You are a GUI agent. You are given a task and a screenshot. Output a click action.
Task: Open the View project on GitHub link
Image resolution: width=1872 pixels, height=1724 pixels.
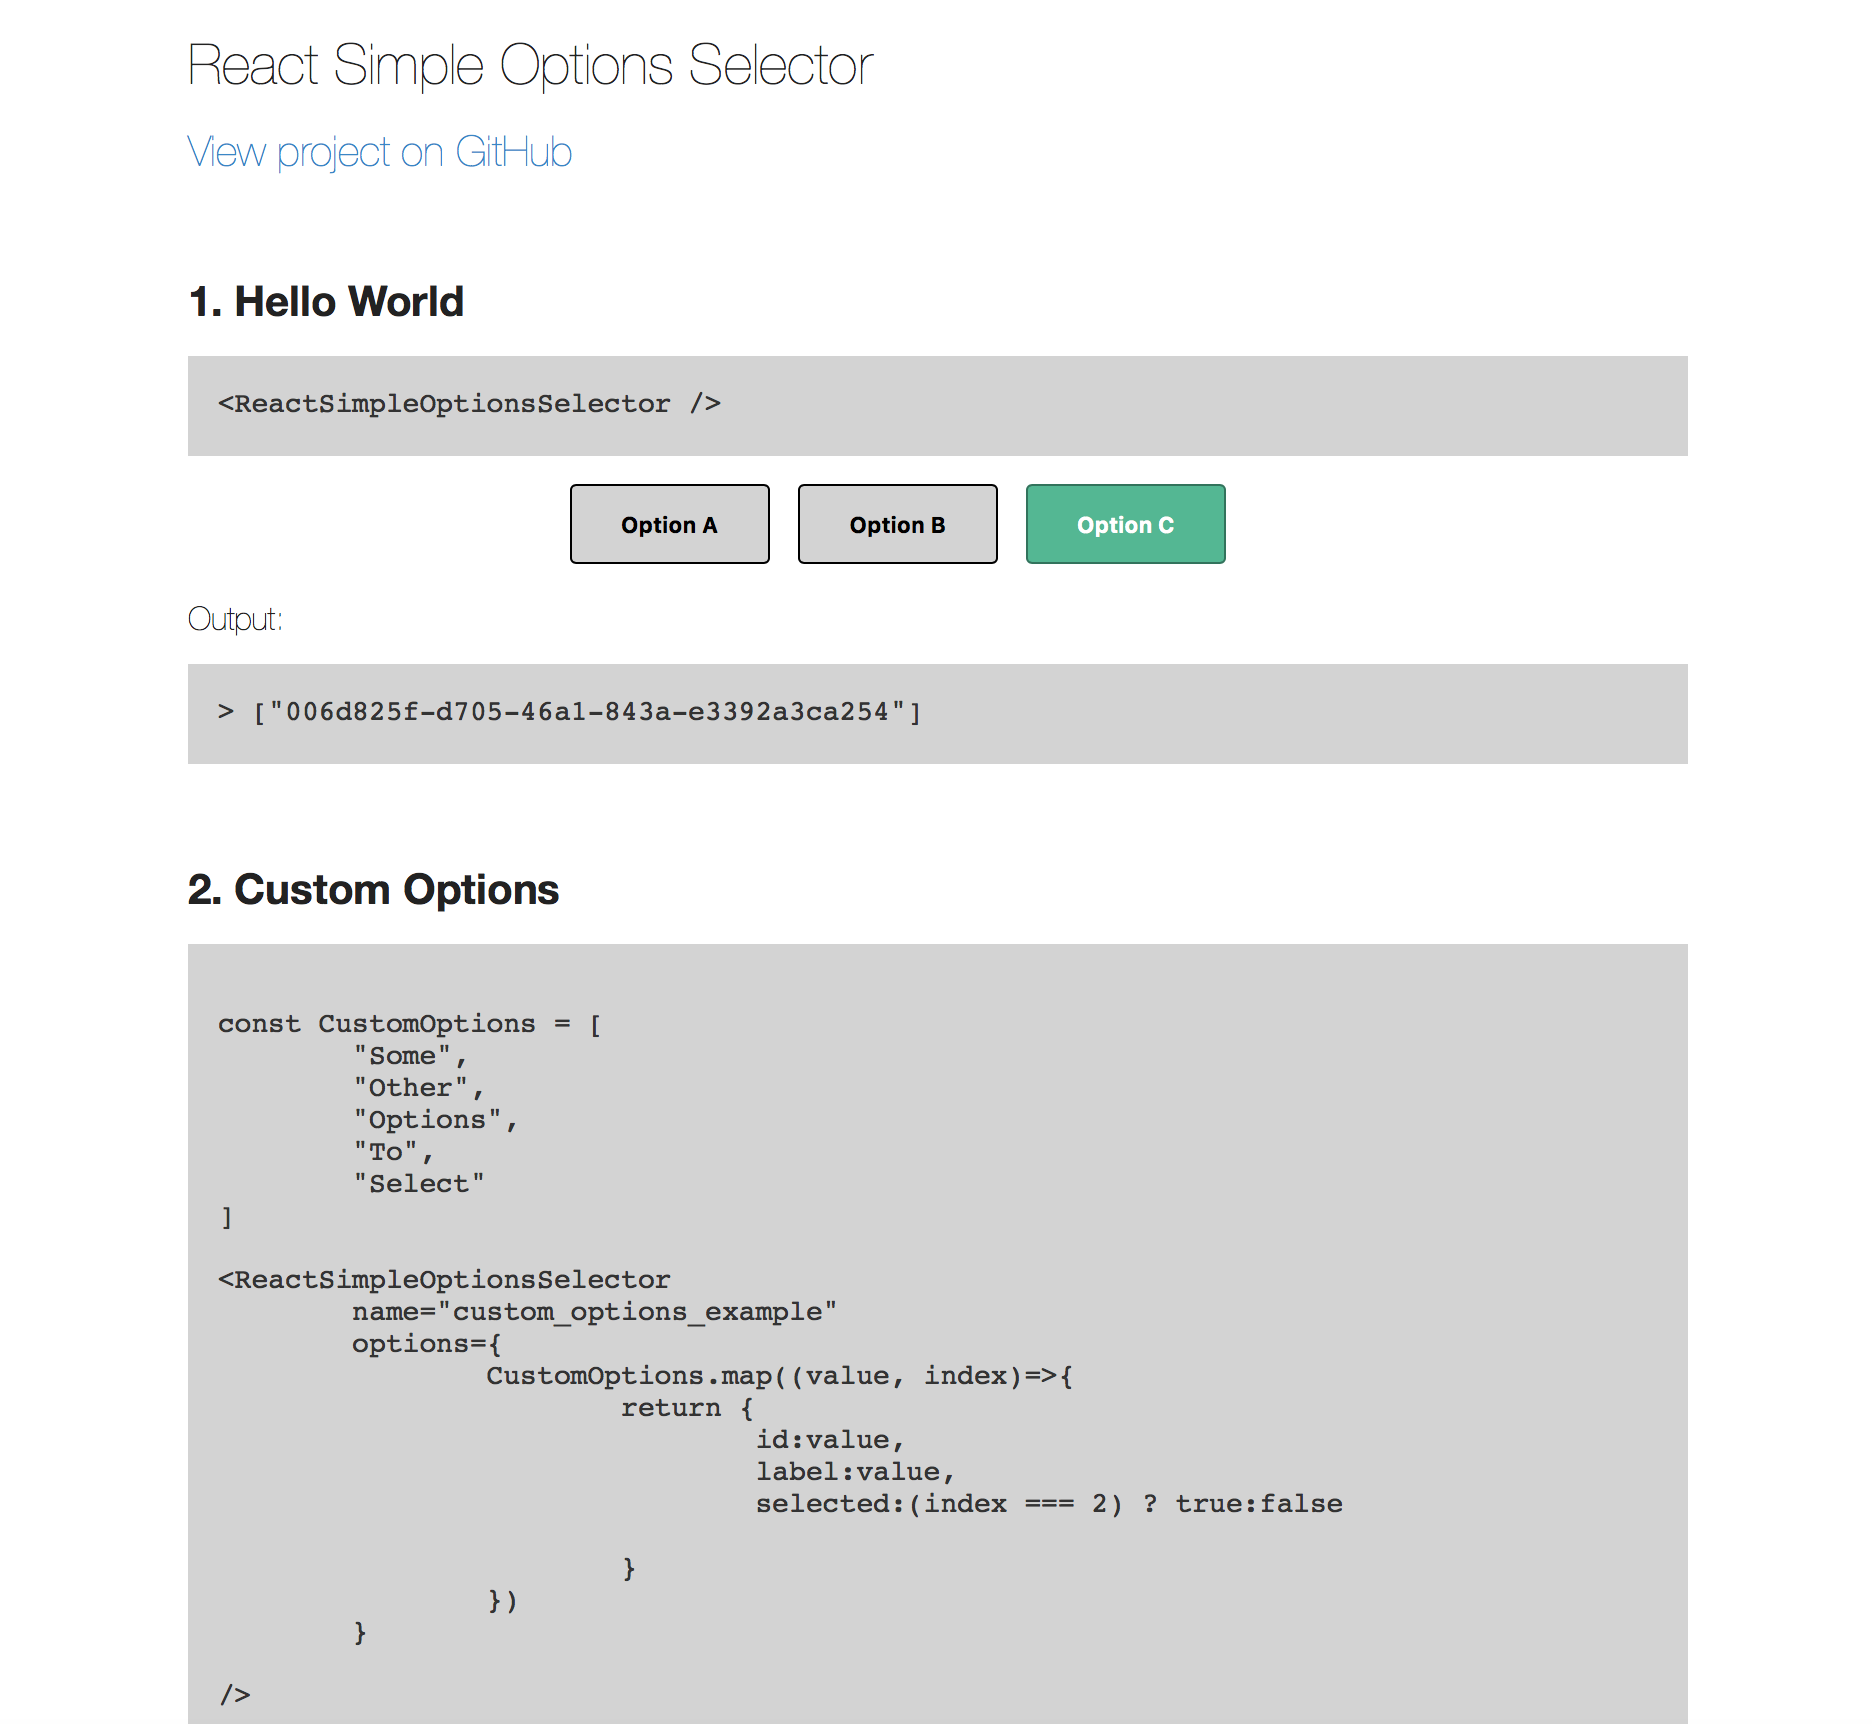[380, 152]
